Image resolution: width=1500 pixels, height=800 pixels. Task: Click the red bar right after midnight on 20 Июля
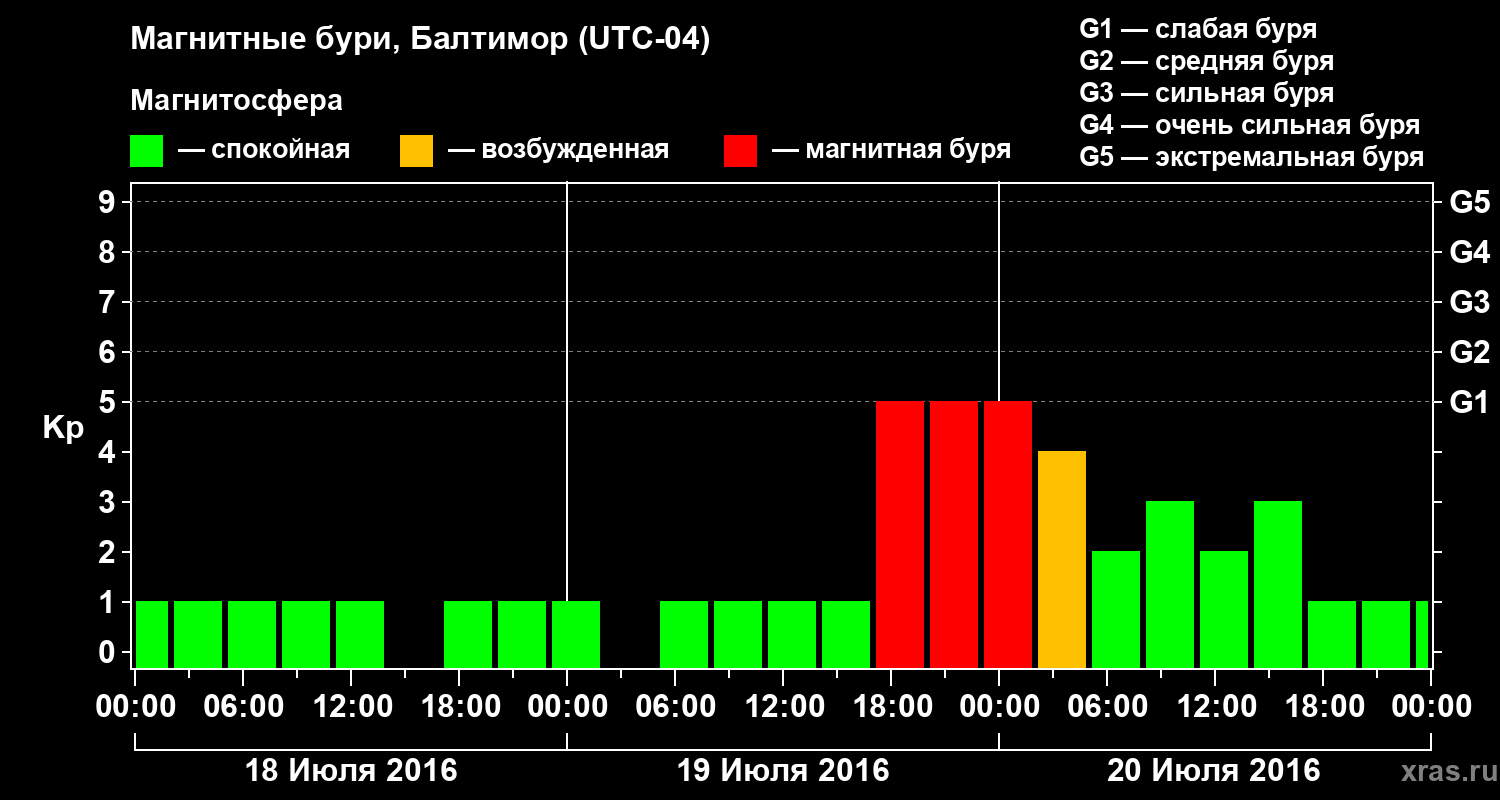click(x=1008, y=535)
